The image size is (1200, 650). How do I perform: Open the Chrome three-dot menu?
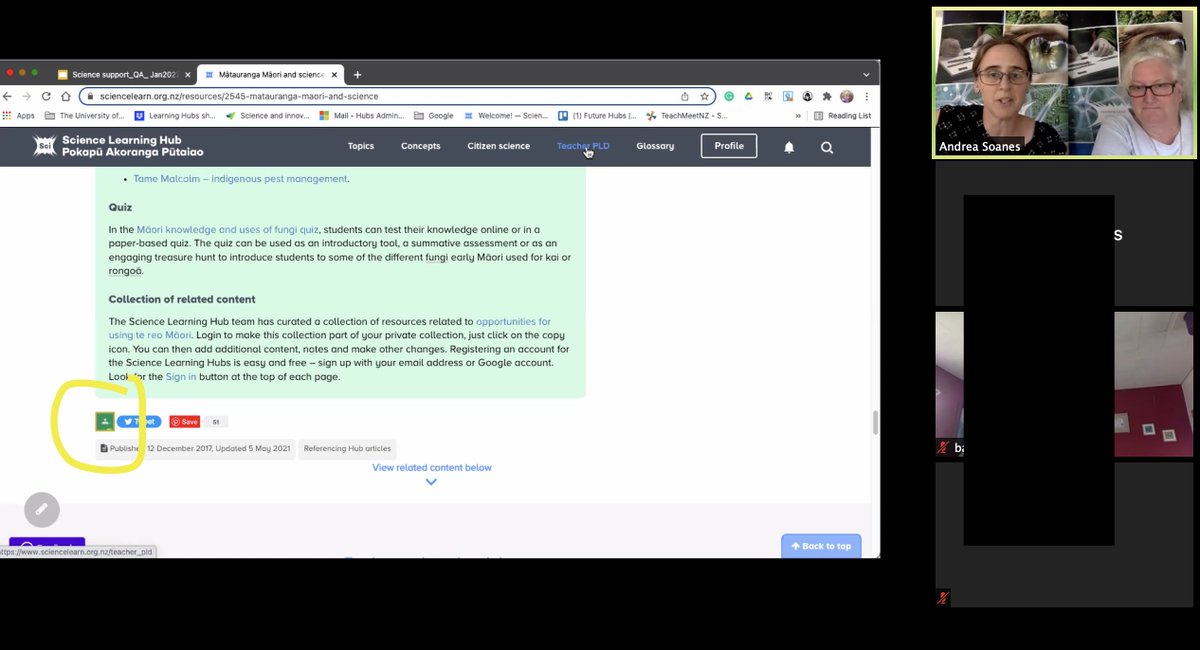(x=866, y=96)
